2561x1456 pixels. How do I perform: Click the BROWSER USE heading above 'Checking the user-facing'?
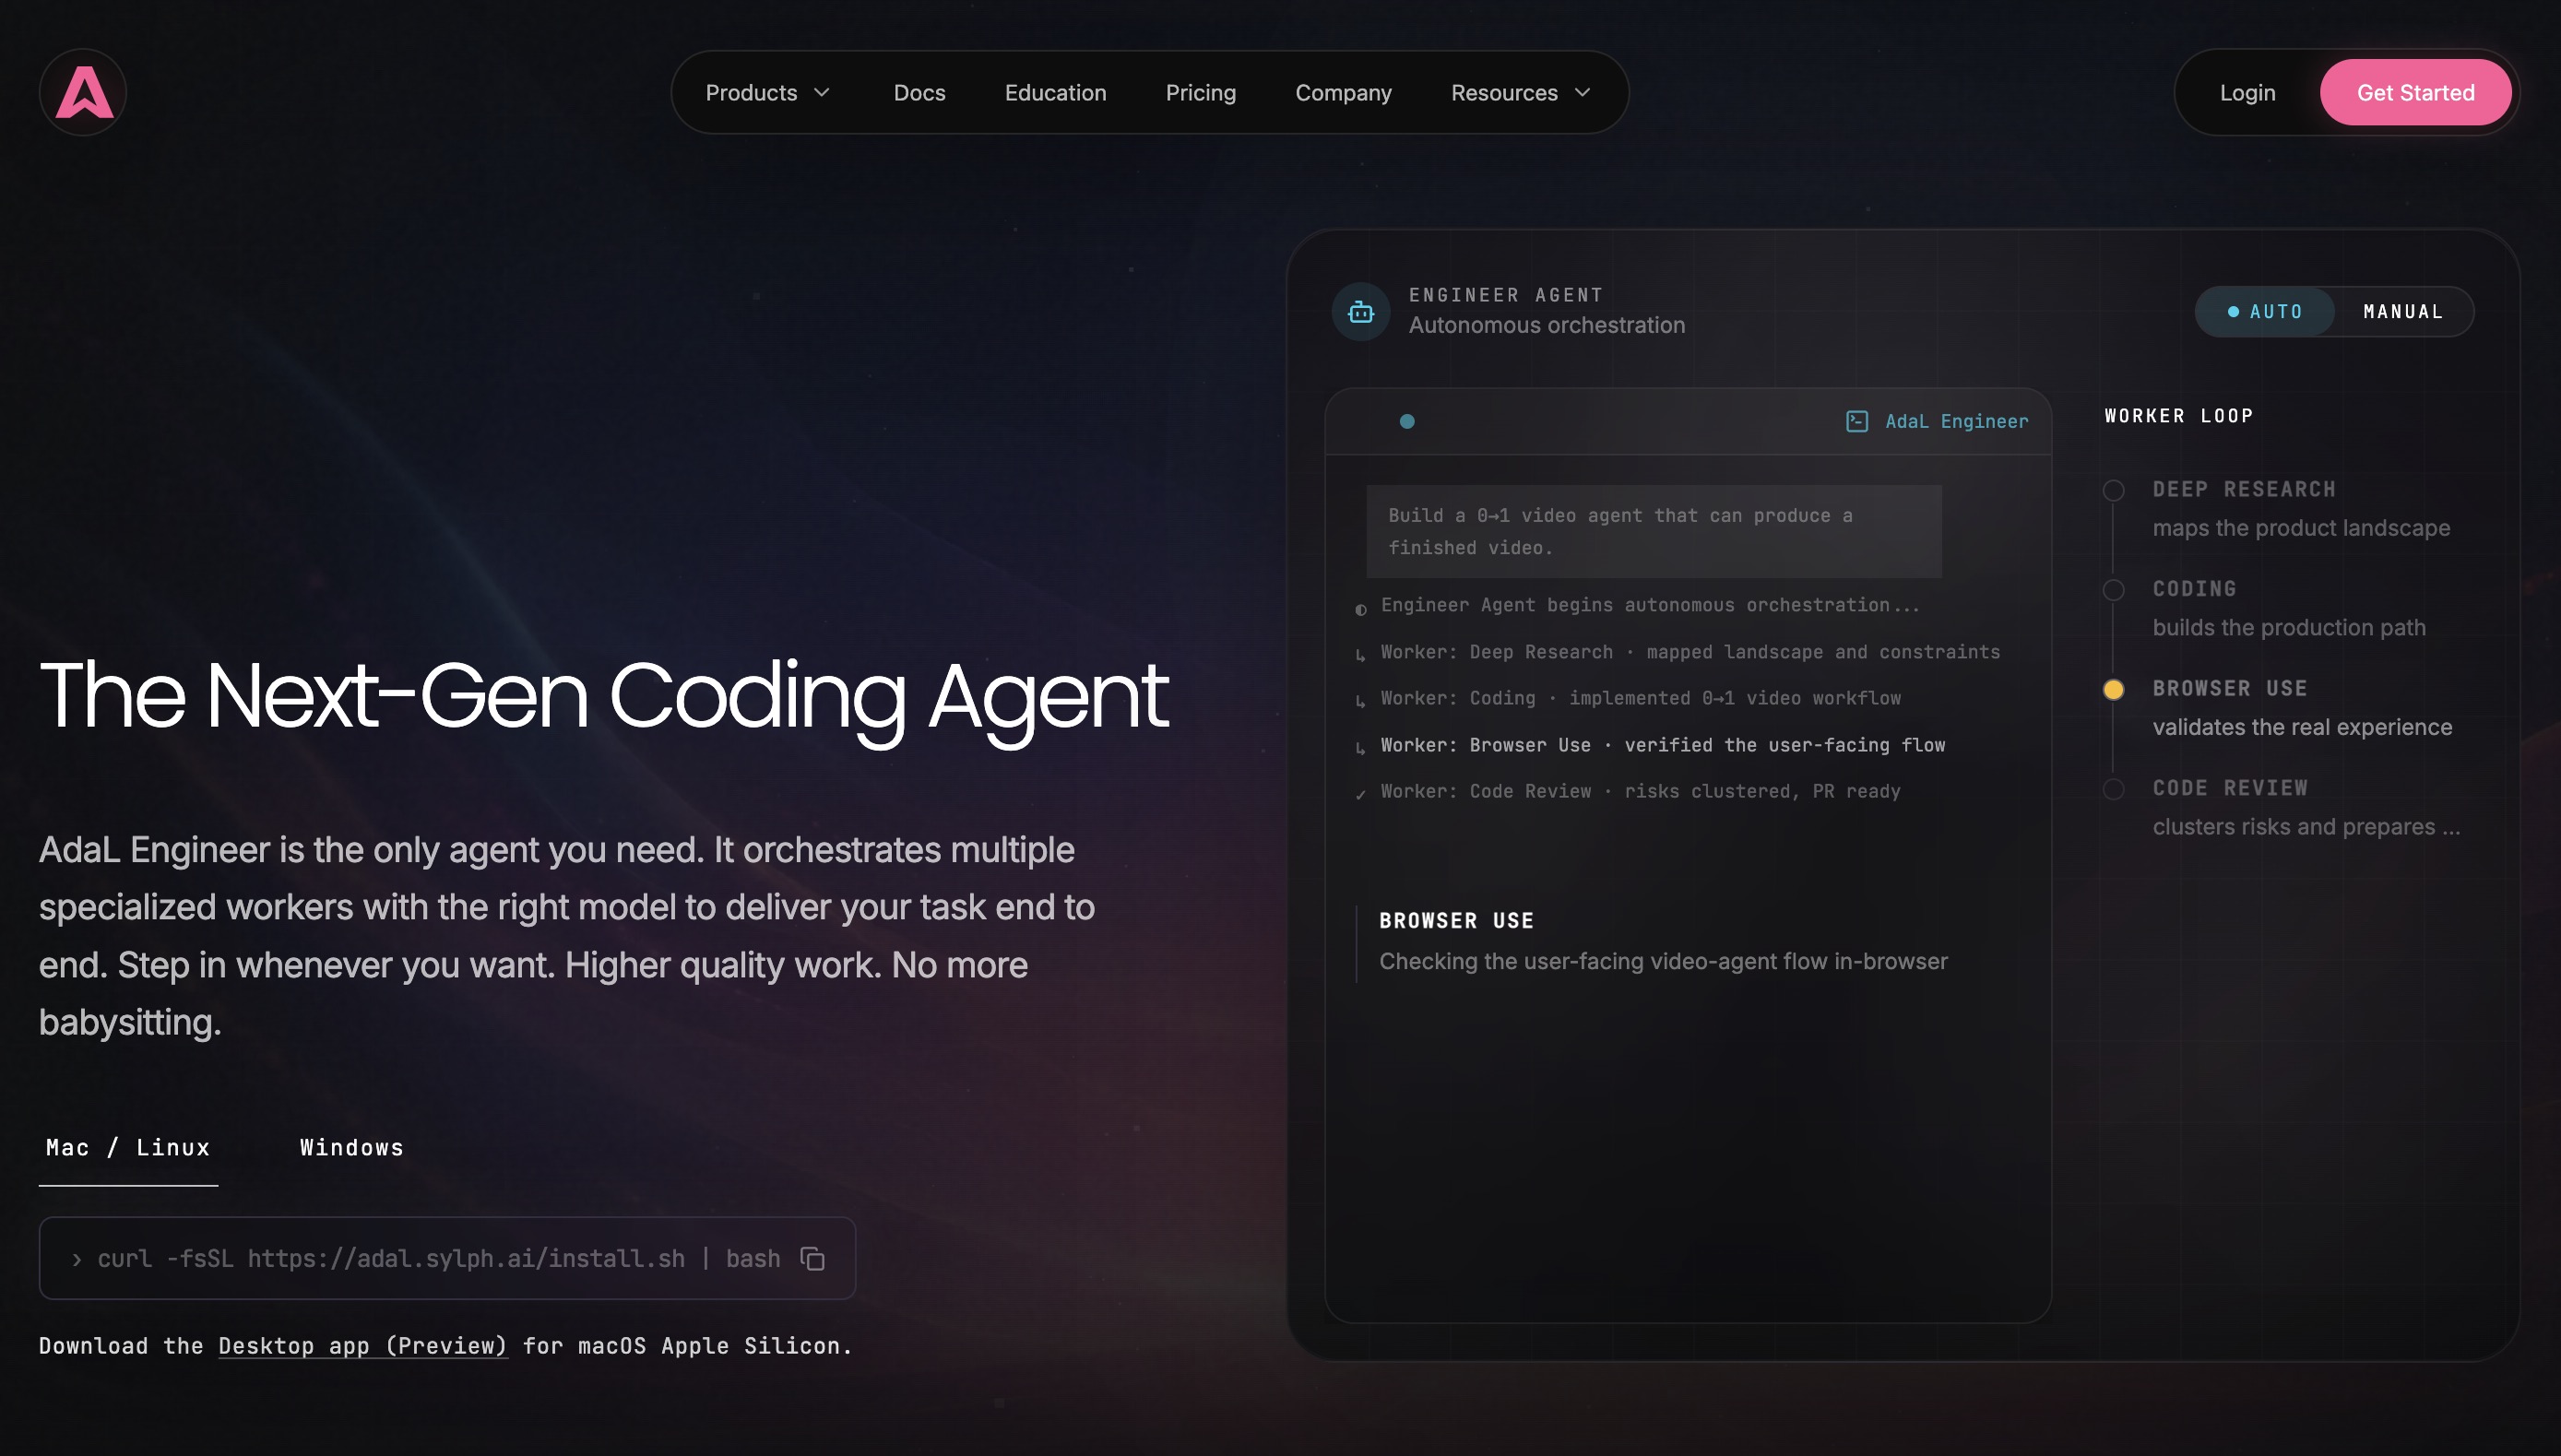[1456, 920]
